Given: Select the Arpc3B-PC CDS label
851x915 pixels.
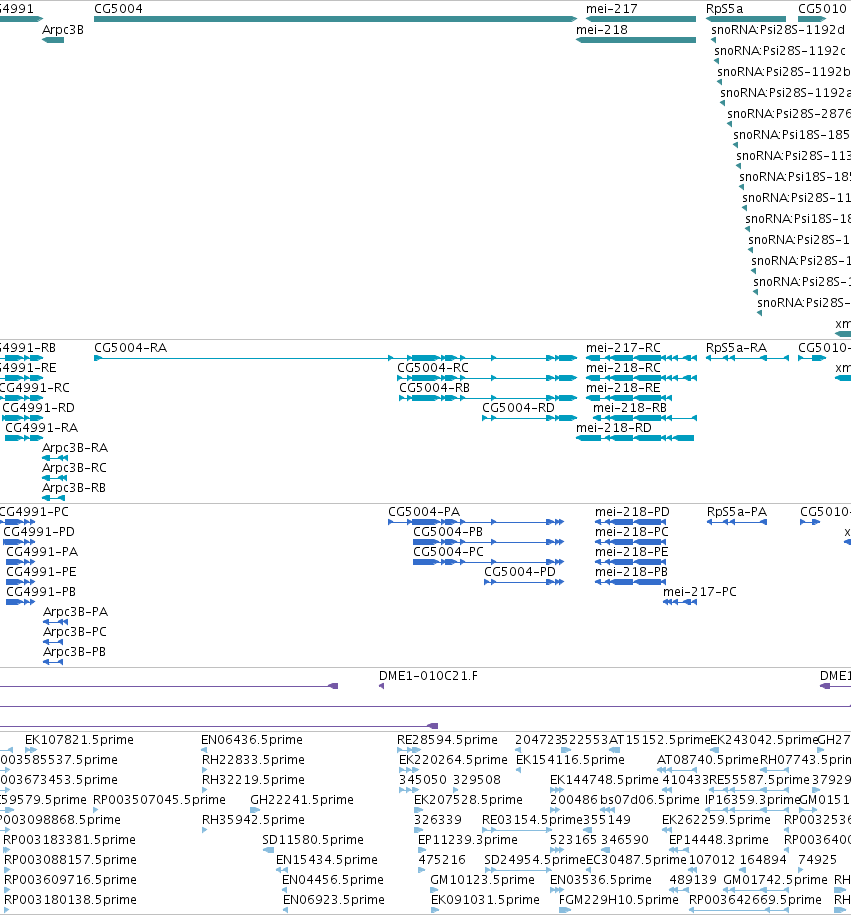Looking at the screenshot, I should pos(75,631).
